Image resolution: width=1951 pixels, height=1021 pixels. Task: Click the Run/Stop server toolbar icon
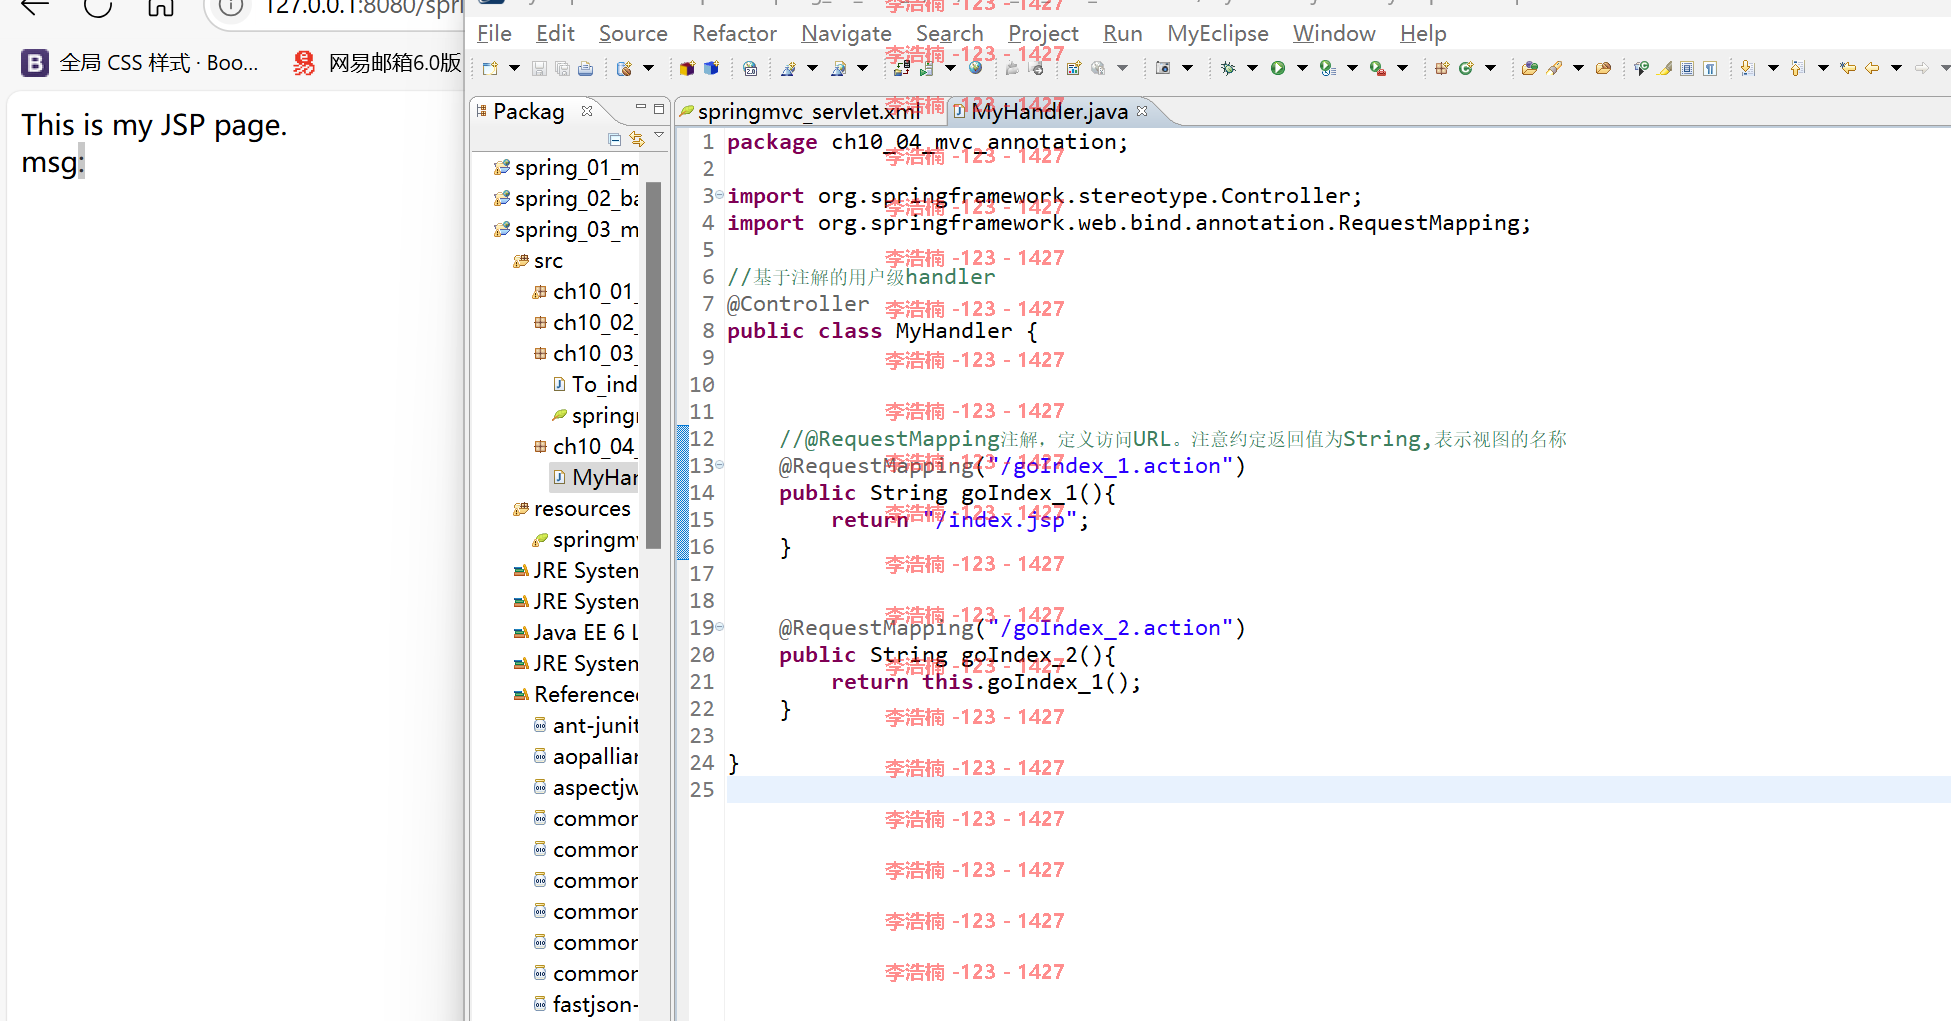point(927,68)
